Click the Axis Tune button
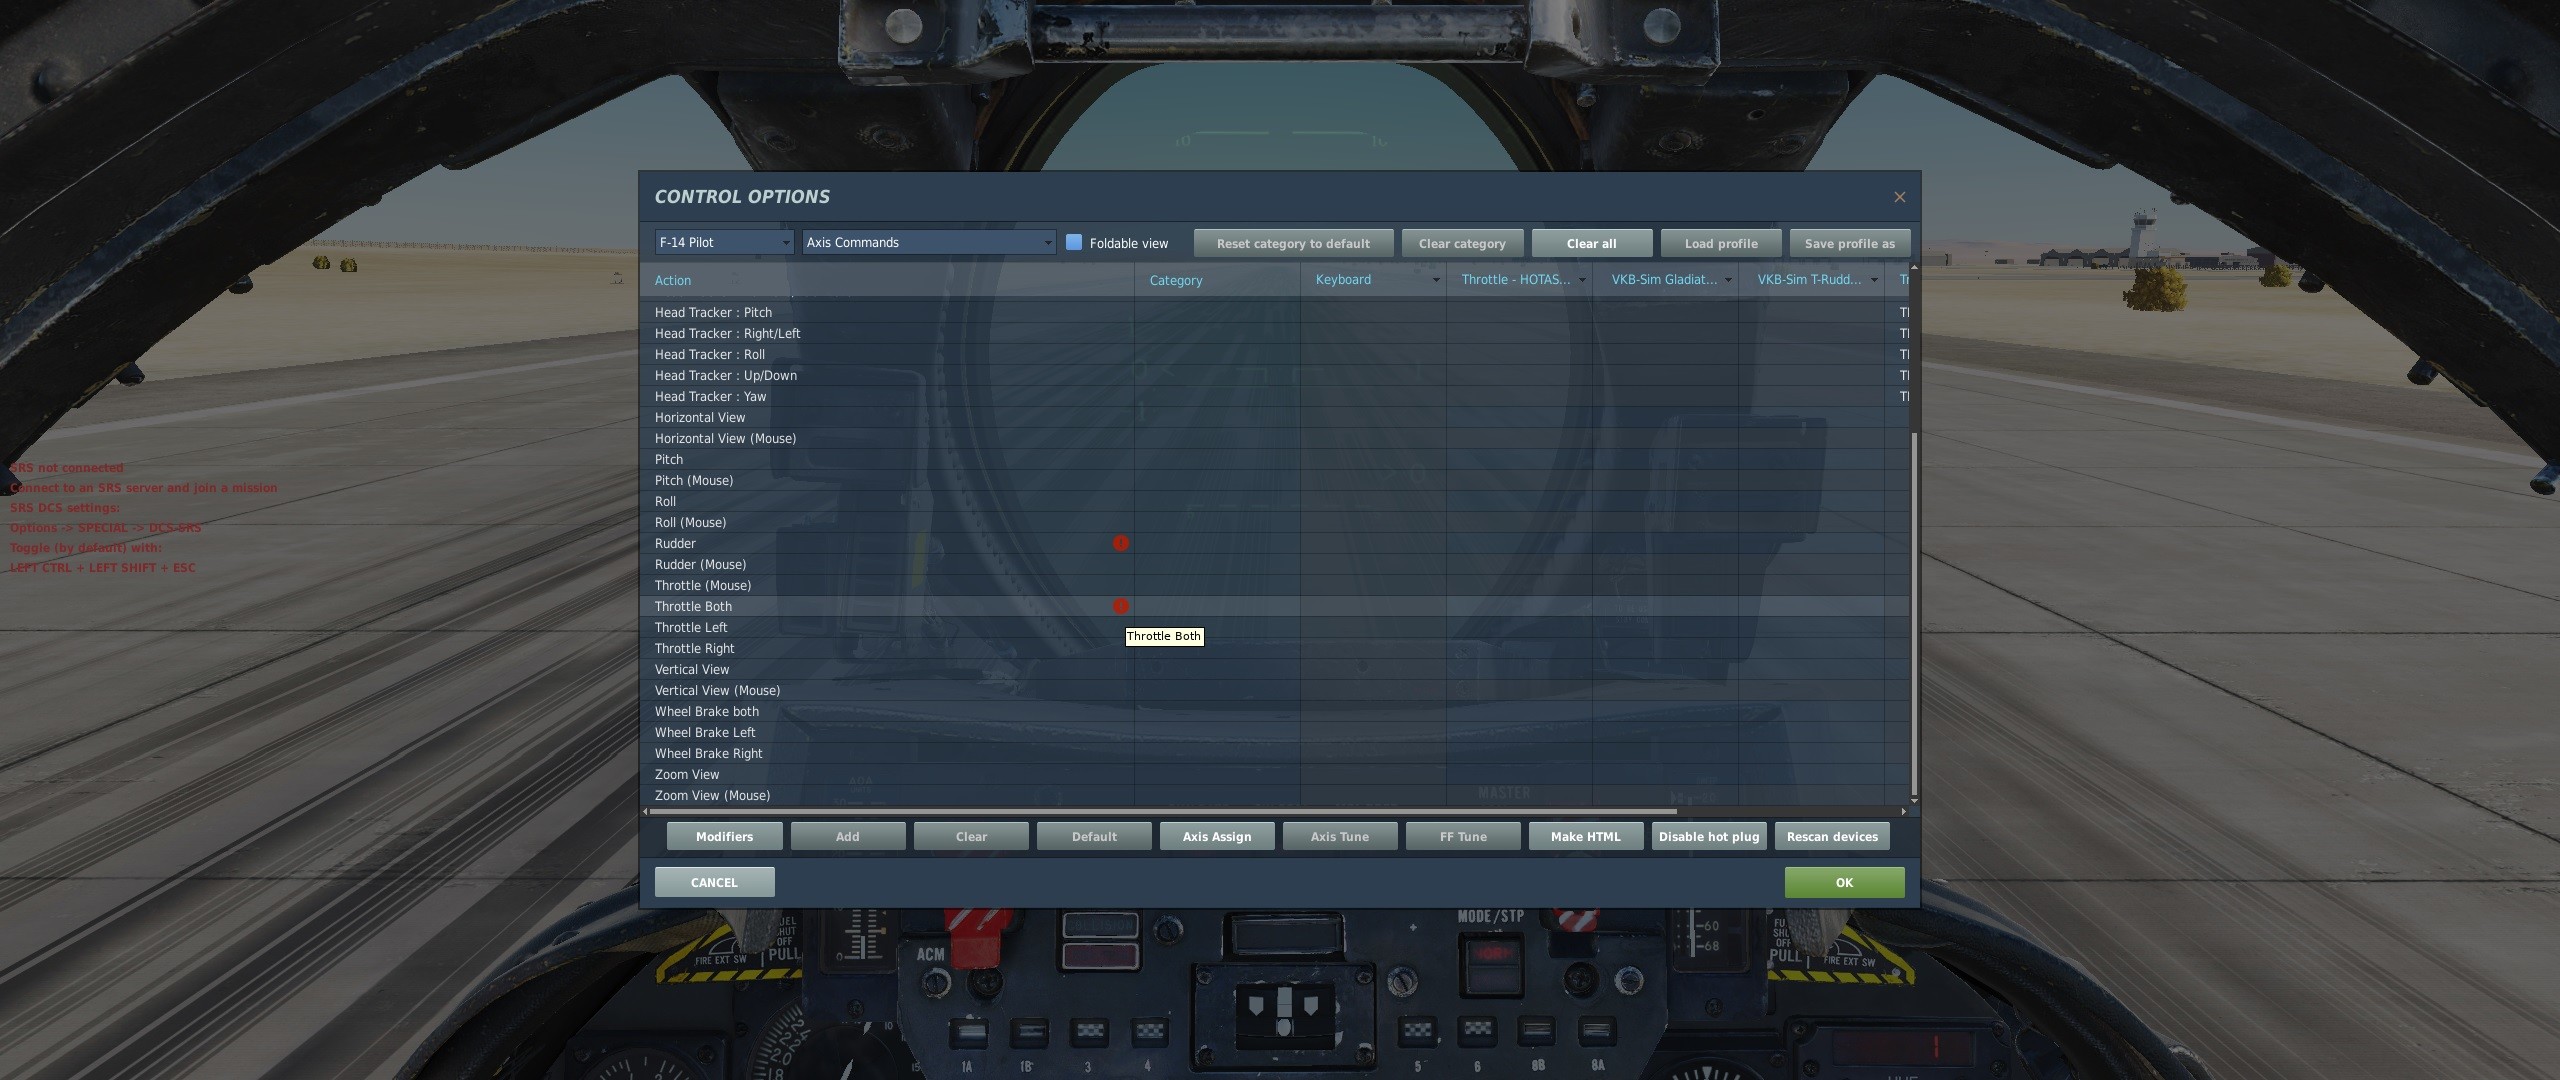The width and height of the screenshot is (2560, 1080). (1340, 836)
